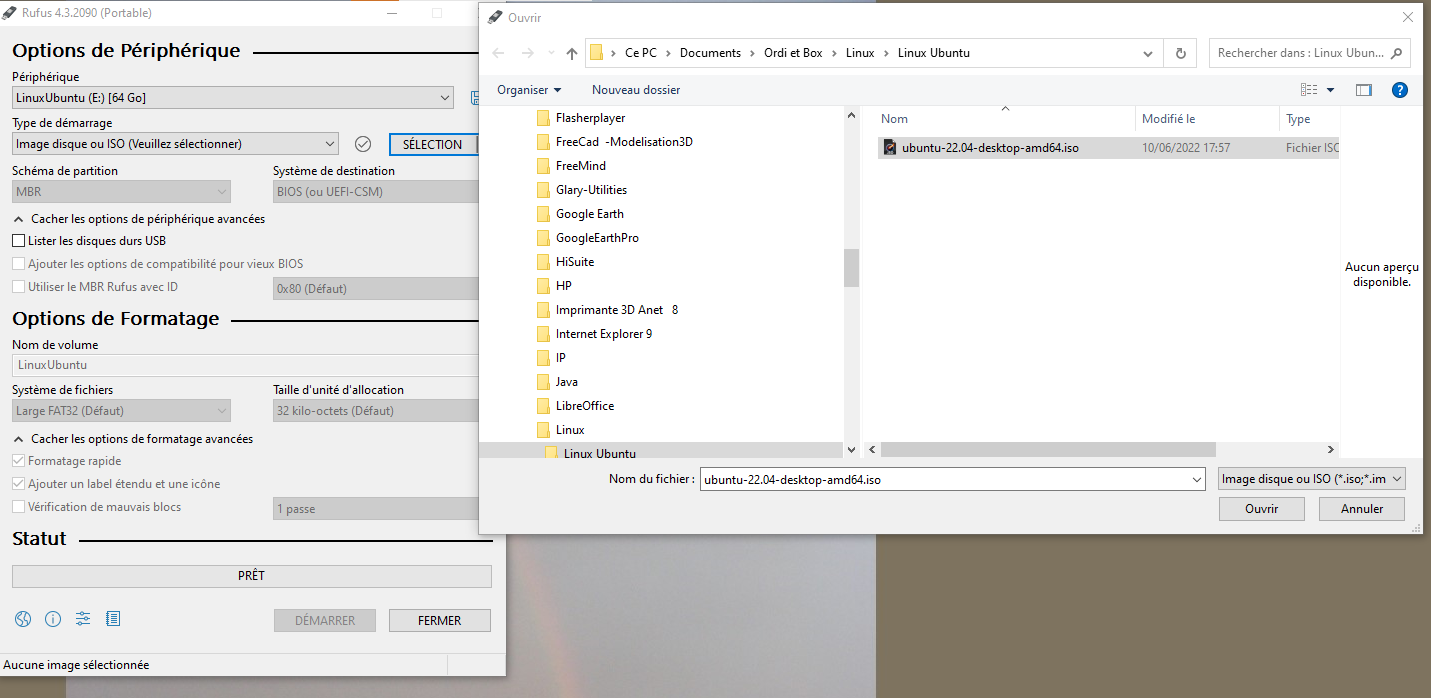Click the Nom de volume field
This screenshot has width=1431, height=698.
pyautogui.click(x=246, y=365)
